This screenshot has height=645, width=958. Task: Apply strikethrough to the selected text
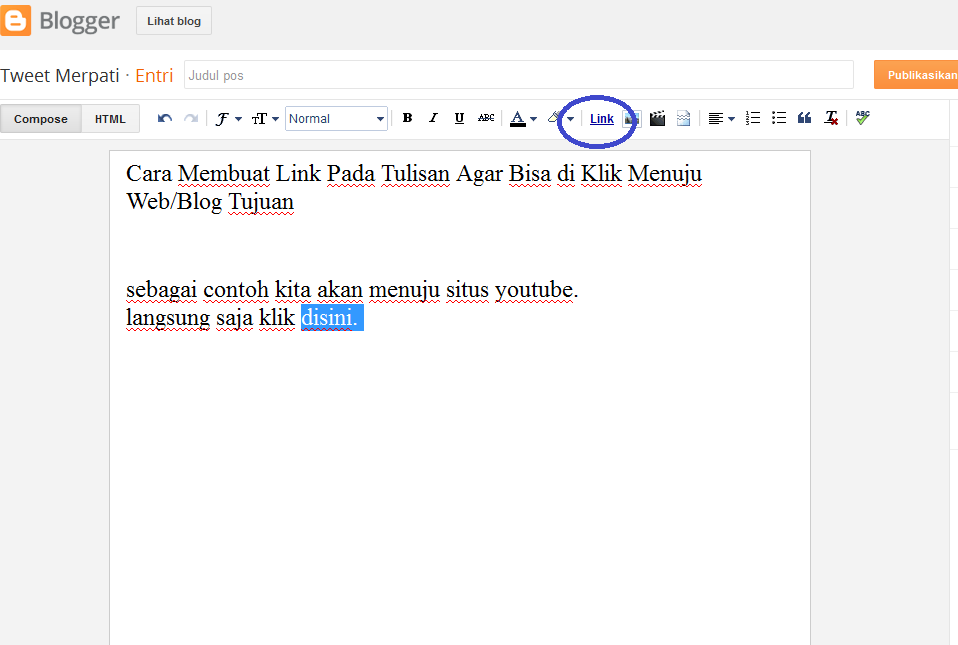tap(486, 118)
